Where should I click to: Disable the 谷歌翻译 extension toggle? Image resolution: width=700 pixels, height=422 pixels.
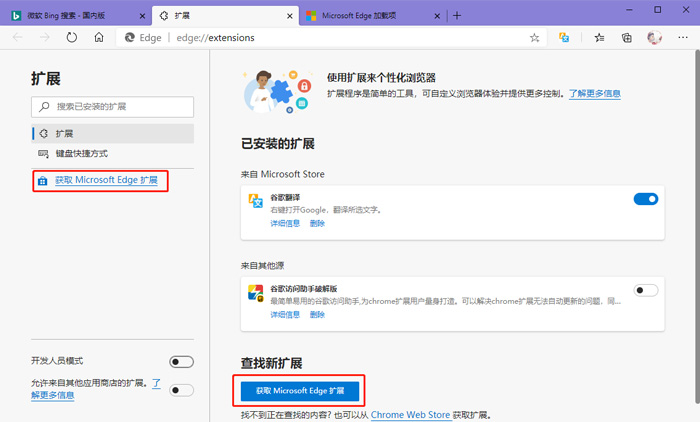click(645, 199)
